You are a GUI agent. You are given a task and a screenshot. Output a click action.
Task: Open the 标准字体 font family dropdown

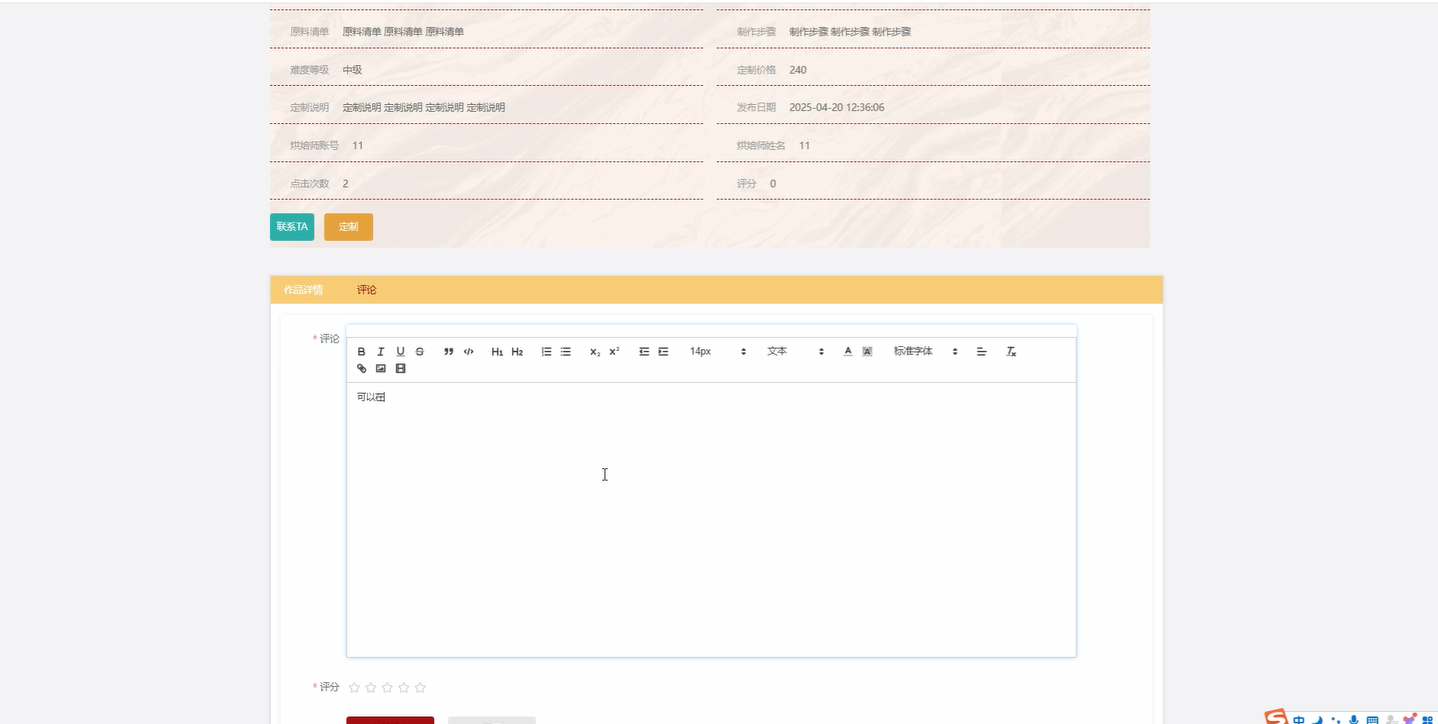click(926, 352)
